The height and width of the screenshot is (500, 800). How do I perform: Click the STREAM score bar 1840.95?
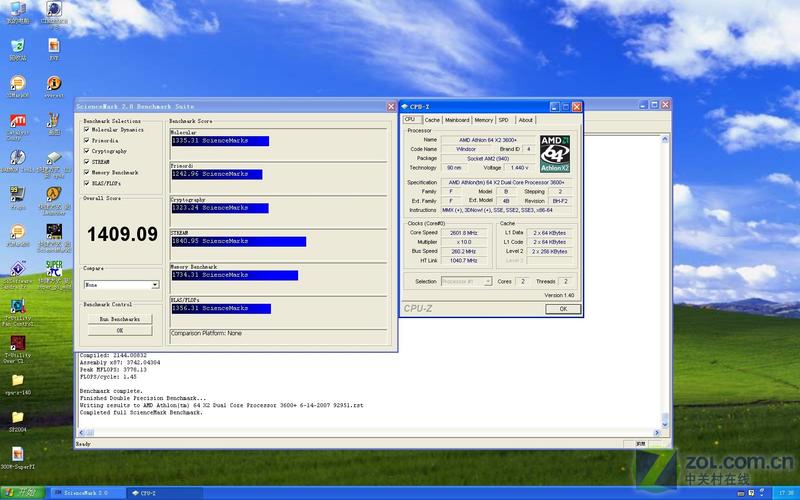[x=239, y=241]
